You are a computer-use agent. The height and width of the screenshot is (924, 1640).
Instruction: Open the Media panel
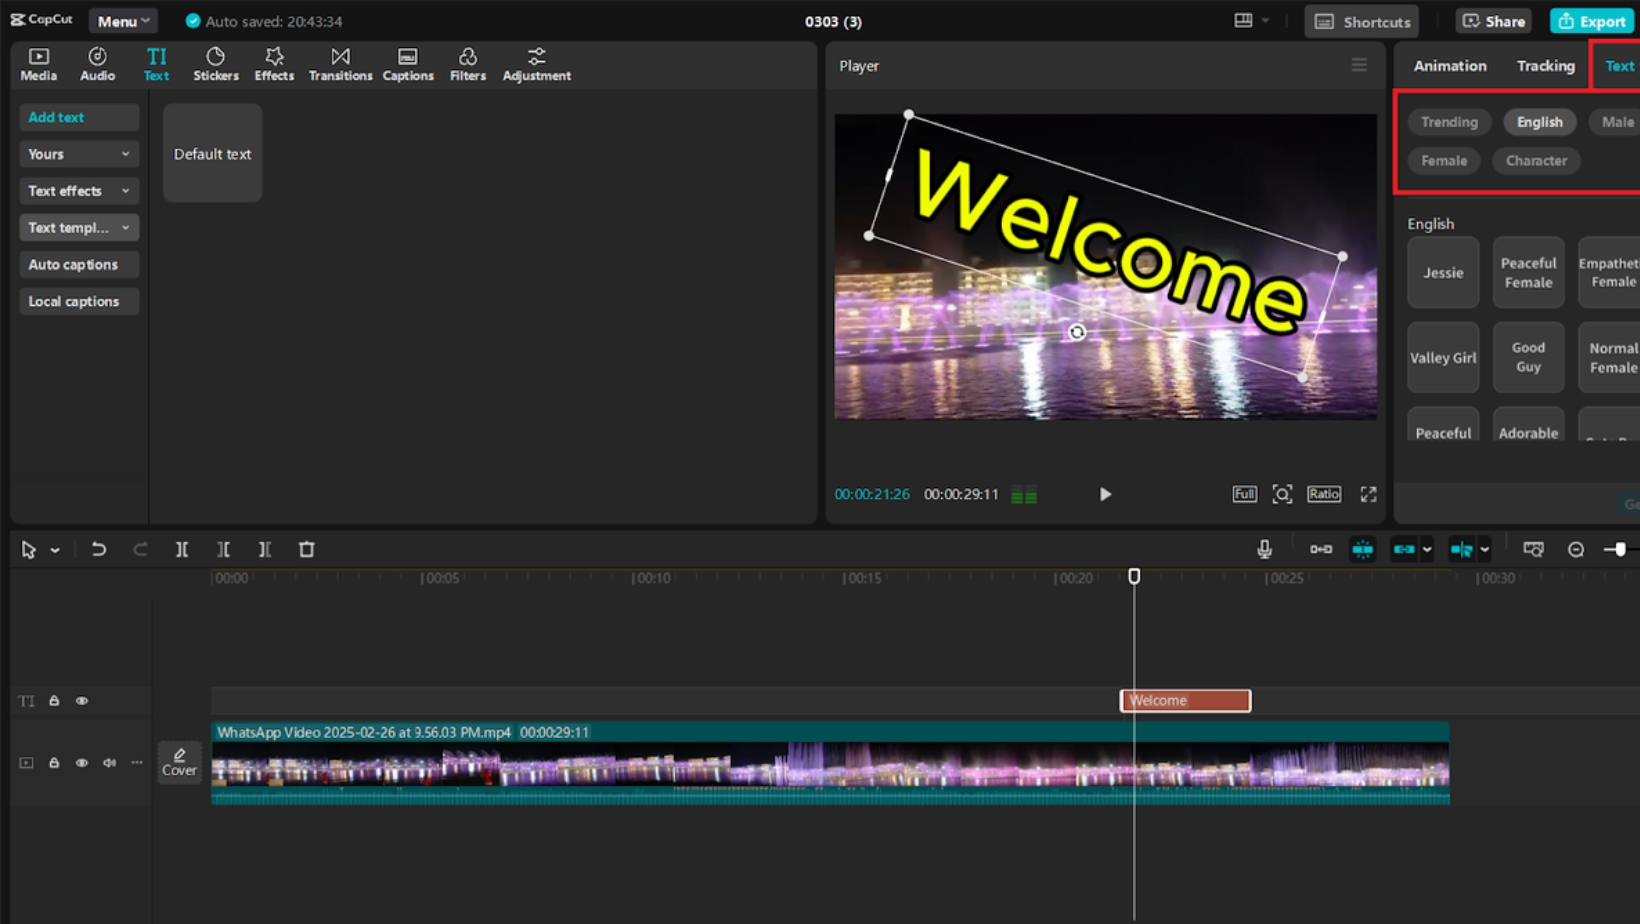click(x=38, y=64)
